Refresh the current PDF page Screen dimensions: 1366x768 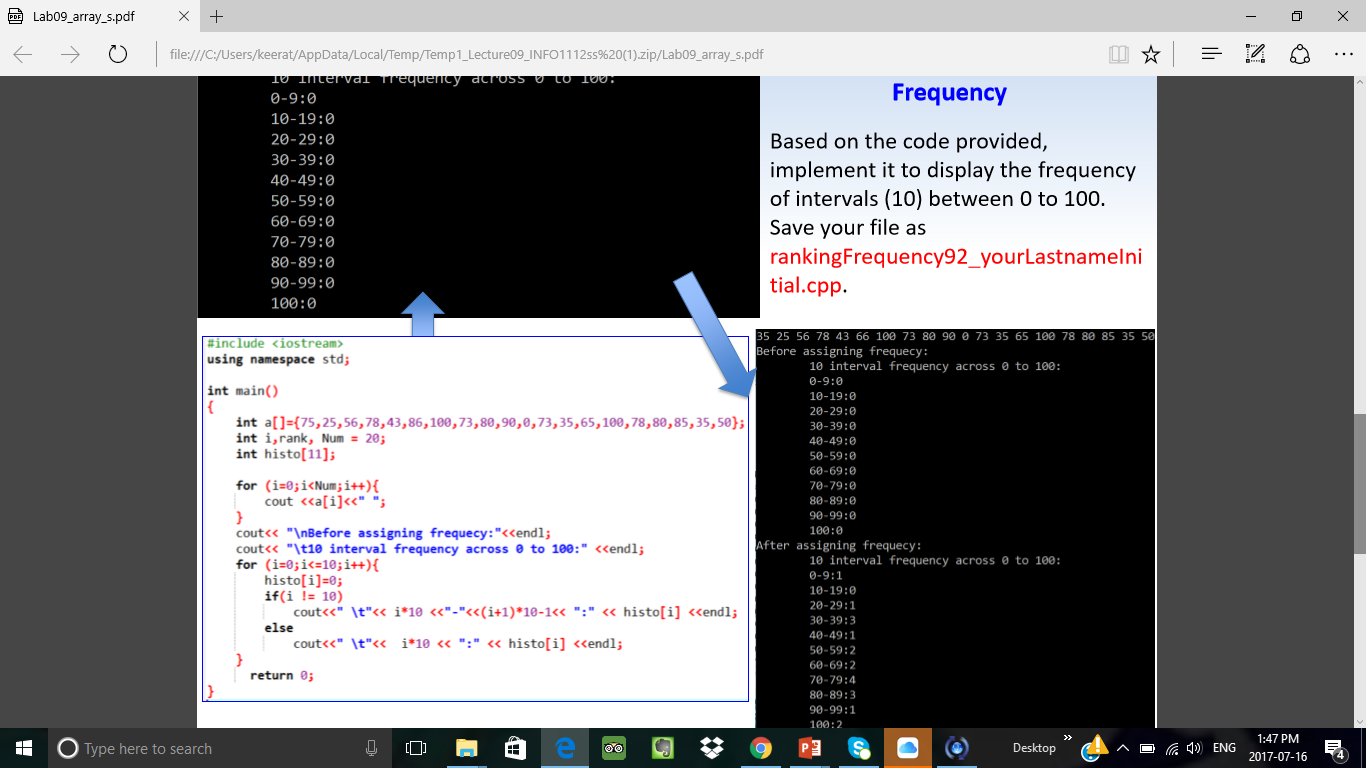click(x=117, y=54)
